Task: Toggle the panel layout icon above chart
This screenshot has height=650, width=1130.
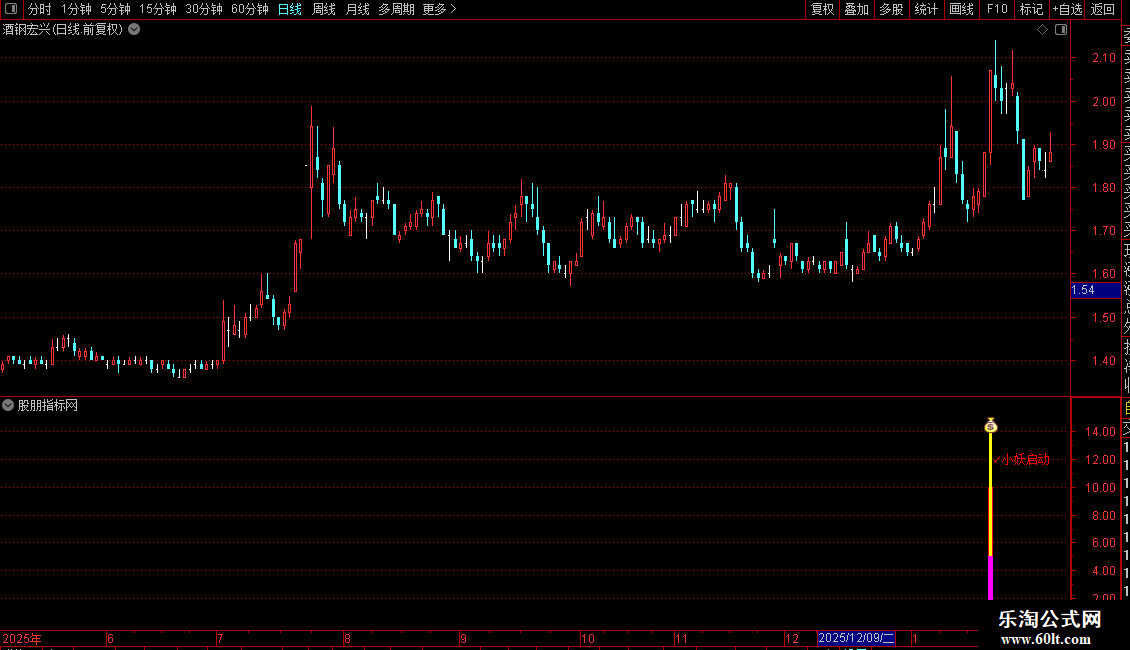Action: 1061,30
